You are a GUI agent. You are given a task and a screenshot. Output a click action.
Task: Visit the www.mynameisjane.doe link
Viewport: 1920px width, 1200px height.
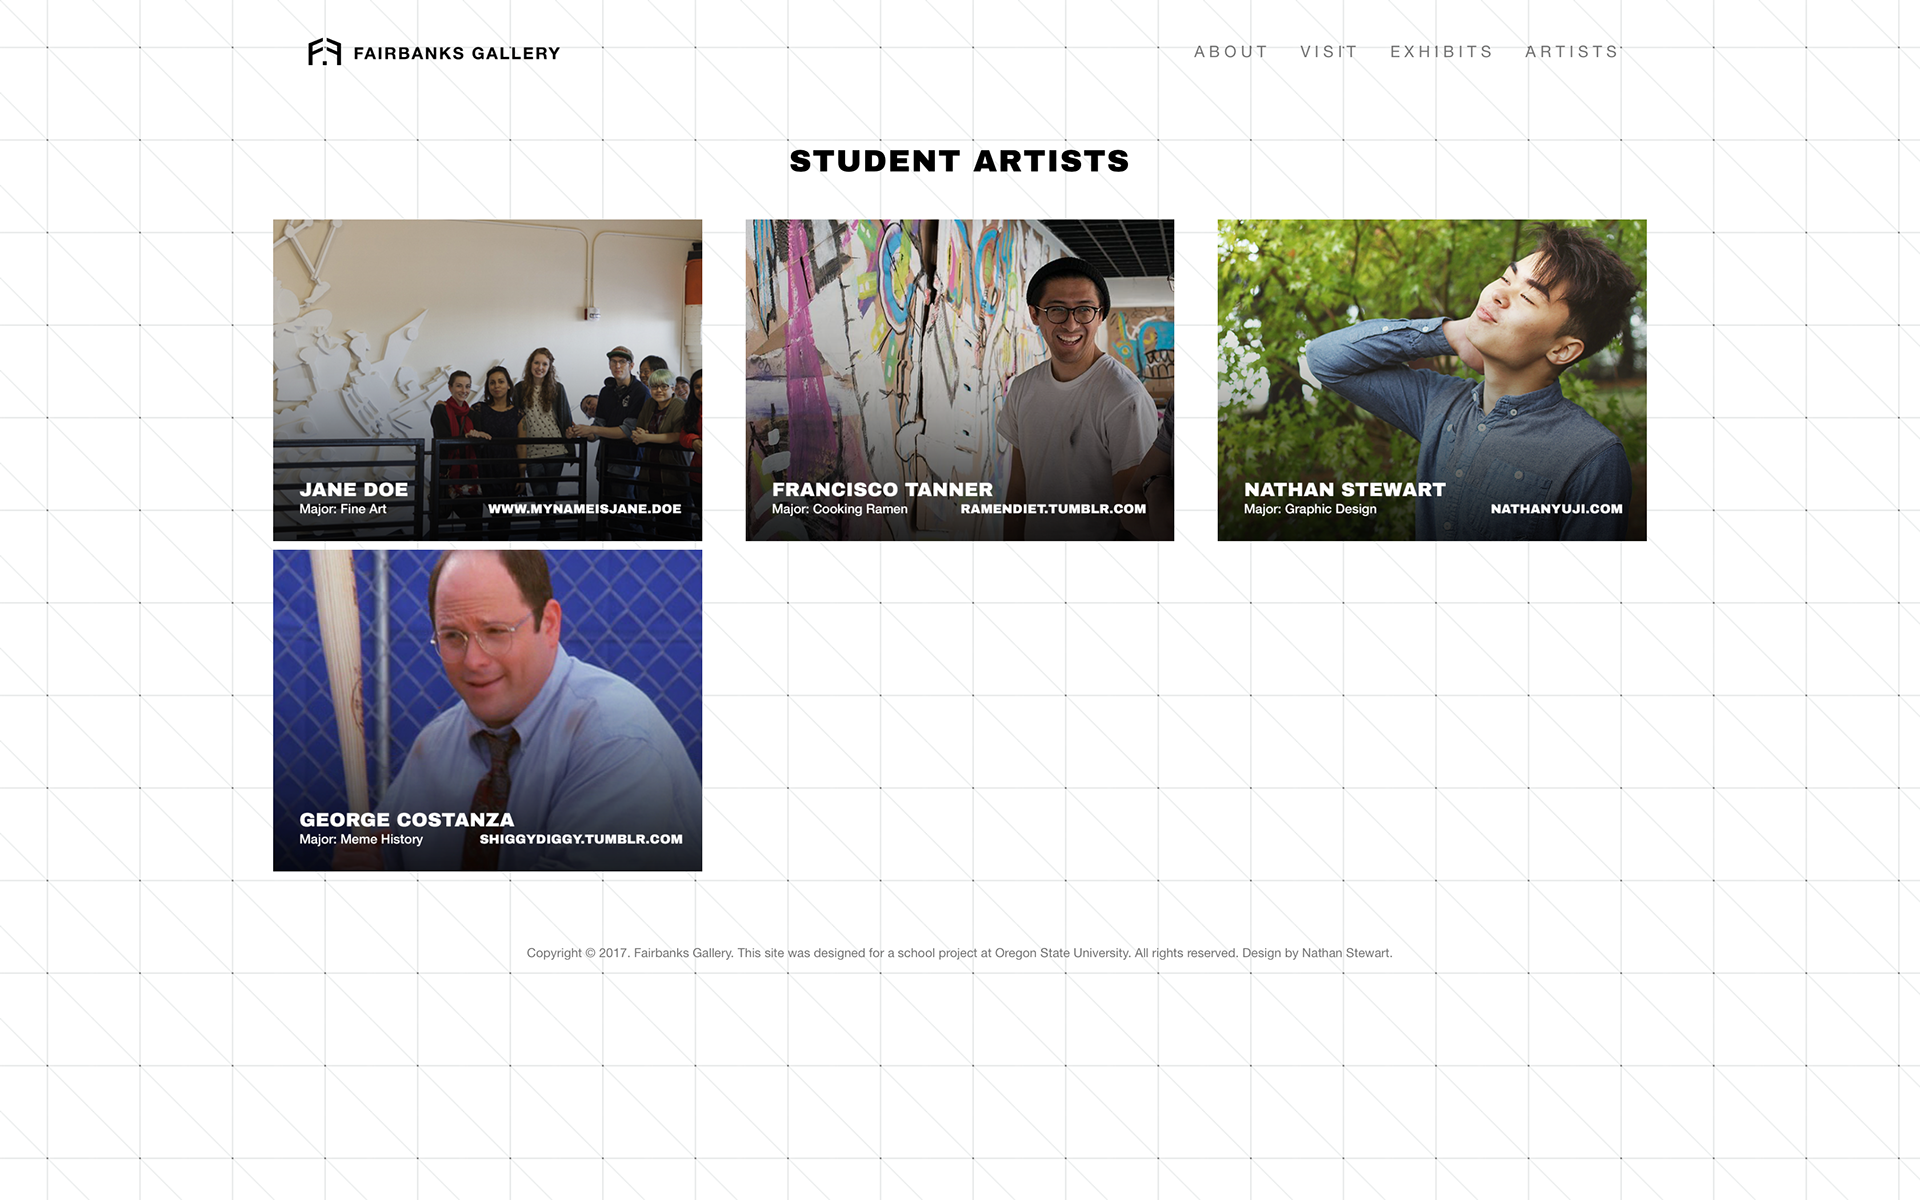tap(585, 509)
